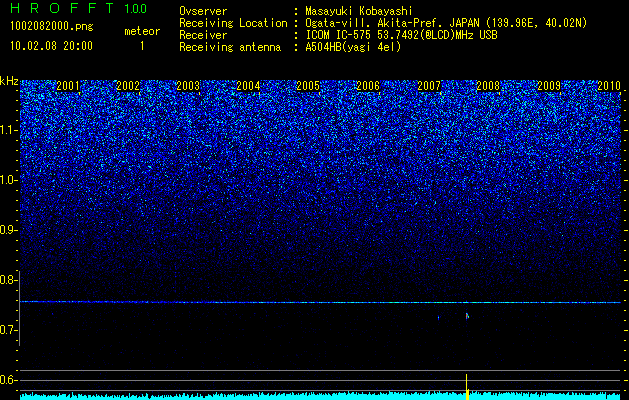Click the 0.8 frequency axis label
This screenshot has width=629, height=400.
8,280
